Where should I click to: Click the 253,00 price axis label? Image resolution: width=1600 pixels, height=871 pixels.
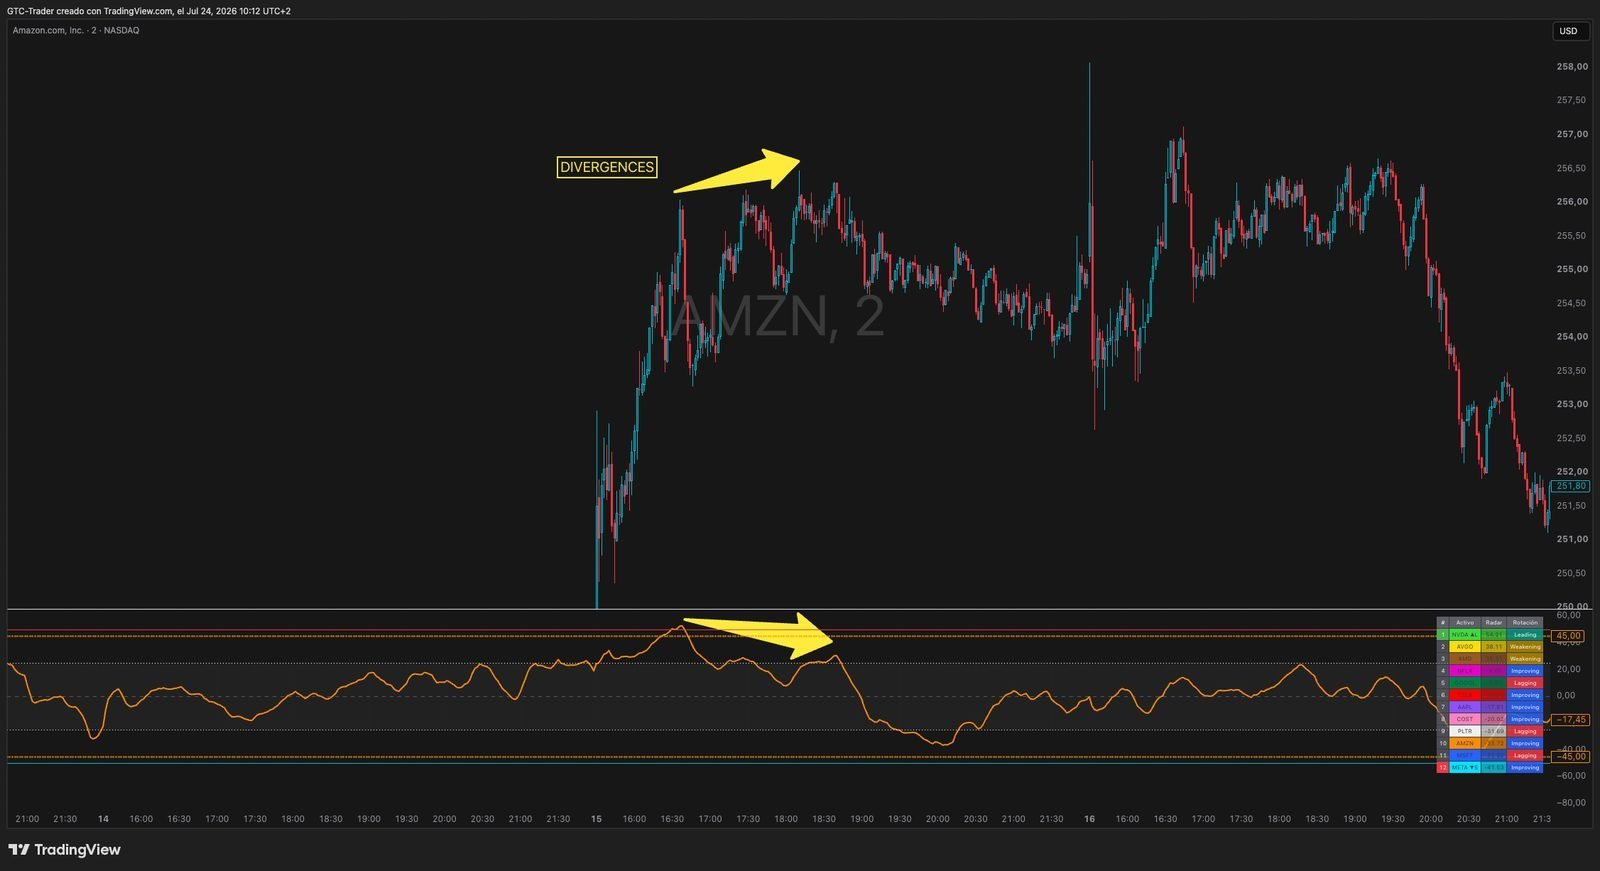pos(1572,404)
